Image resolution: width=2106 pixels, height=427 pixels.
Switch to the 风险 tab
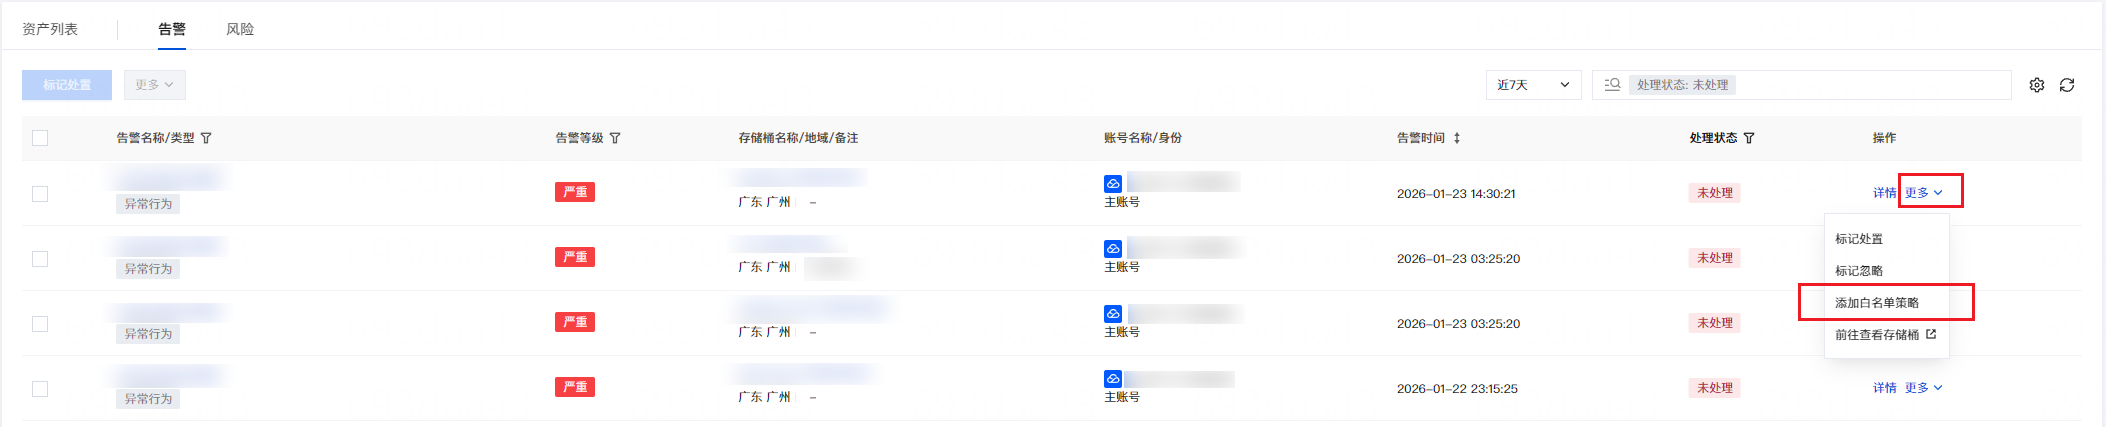(240, 29)
